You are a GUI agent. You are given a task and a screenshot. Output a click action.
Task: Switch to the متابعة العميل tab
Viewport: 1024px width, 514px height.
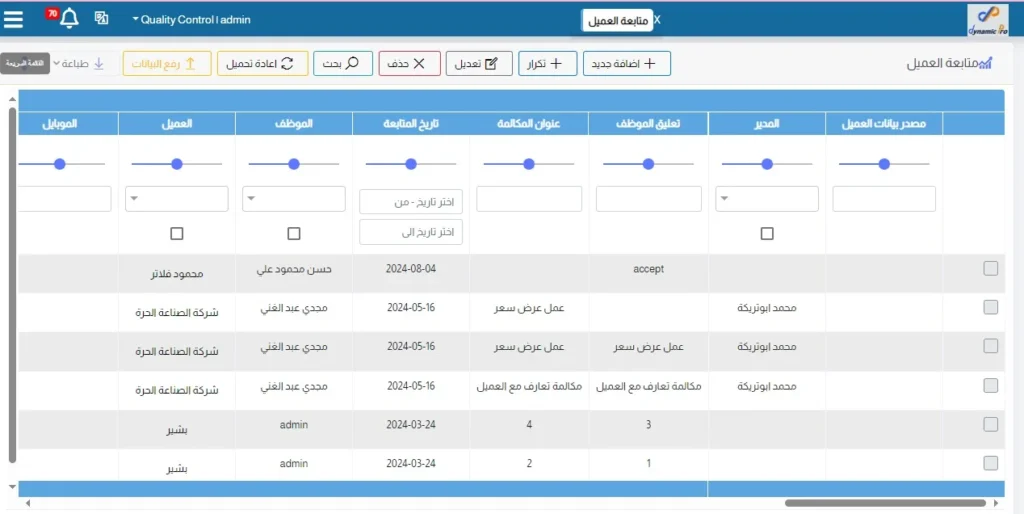(x=618, y=20)
